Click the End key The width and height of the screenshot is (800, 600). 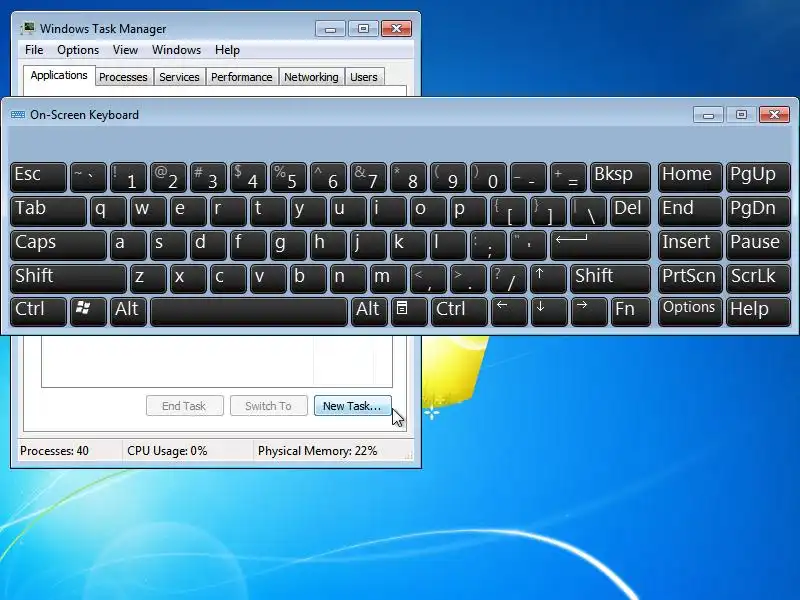click(690, 211)
